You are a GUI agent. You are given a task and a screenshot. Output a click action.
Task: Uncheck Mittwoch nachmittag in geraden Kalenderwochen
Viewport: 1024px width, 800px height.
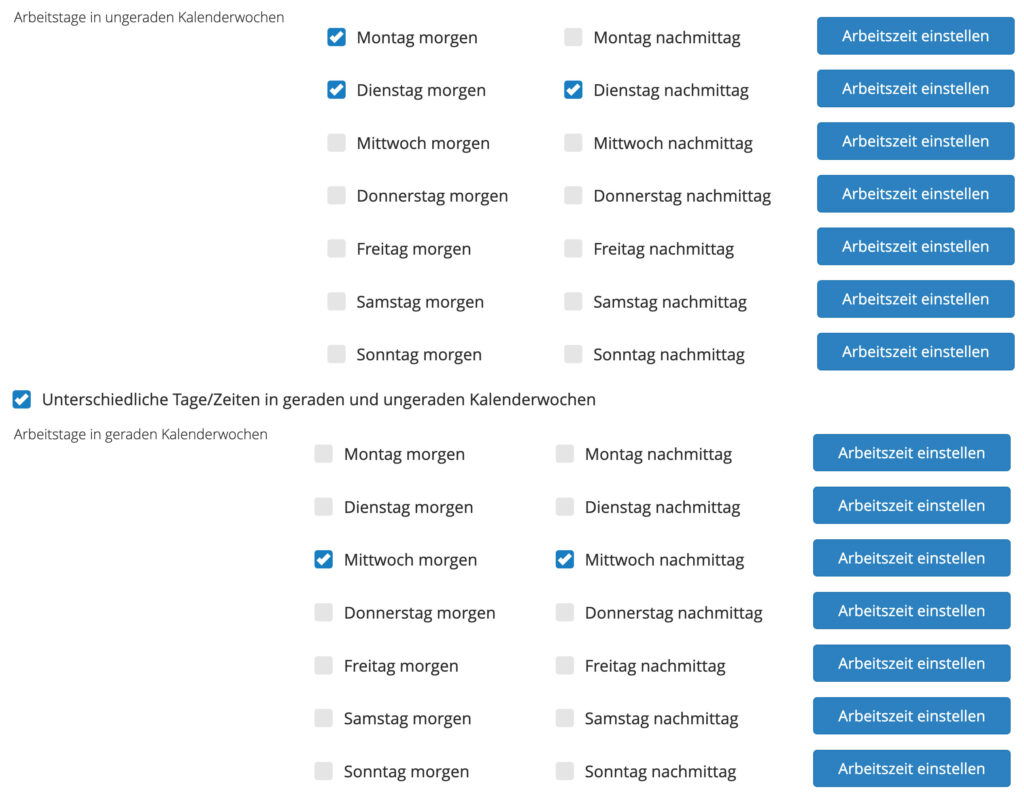click(565, 560)
